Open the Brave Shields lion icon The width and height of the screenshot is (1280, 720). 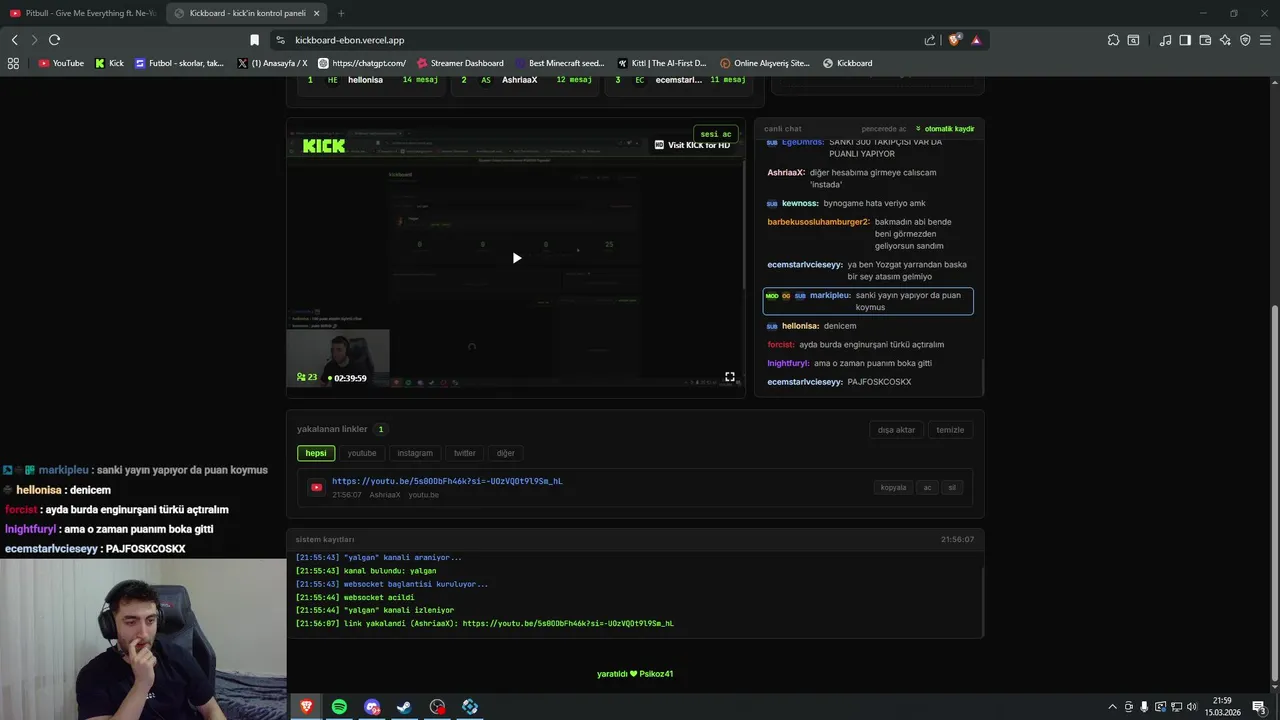pyautogui.click(x=955, y=40)
